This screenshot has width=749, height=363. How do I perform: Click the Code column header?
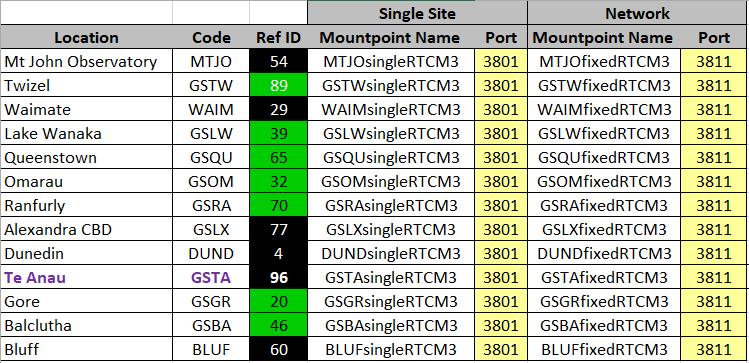[x=211, y=37]
